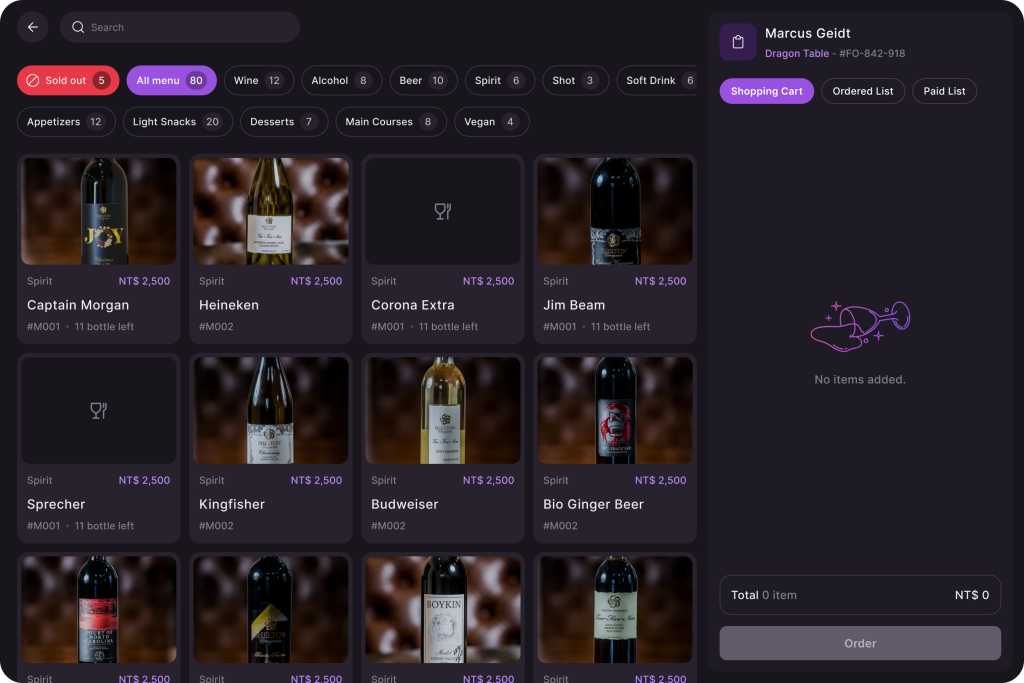Filter by Sold out items
The height and width of the screenshot is (683, 1024).
coord(68,80)
